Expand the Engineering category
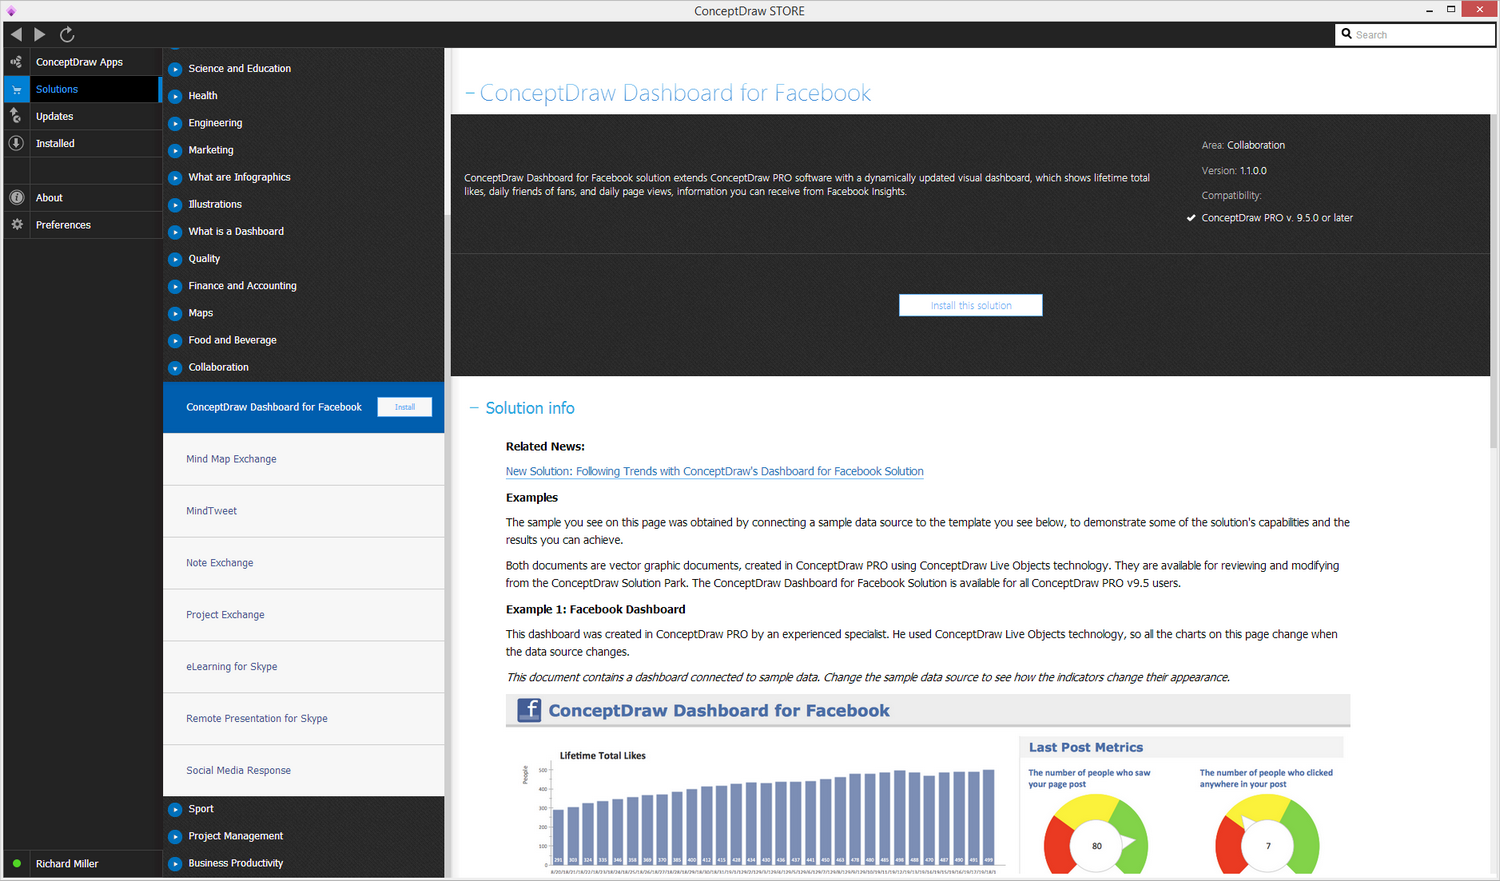The width and height of the screenshot is (1500, 881). tap(175, 123)
